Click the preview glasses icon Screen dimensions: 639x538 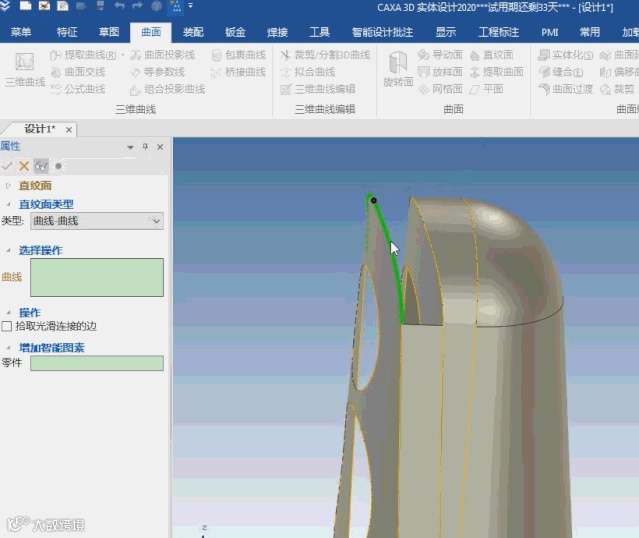click(x=41, y=166)
